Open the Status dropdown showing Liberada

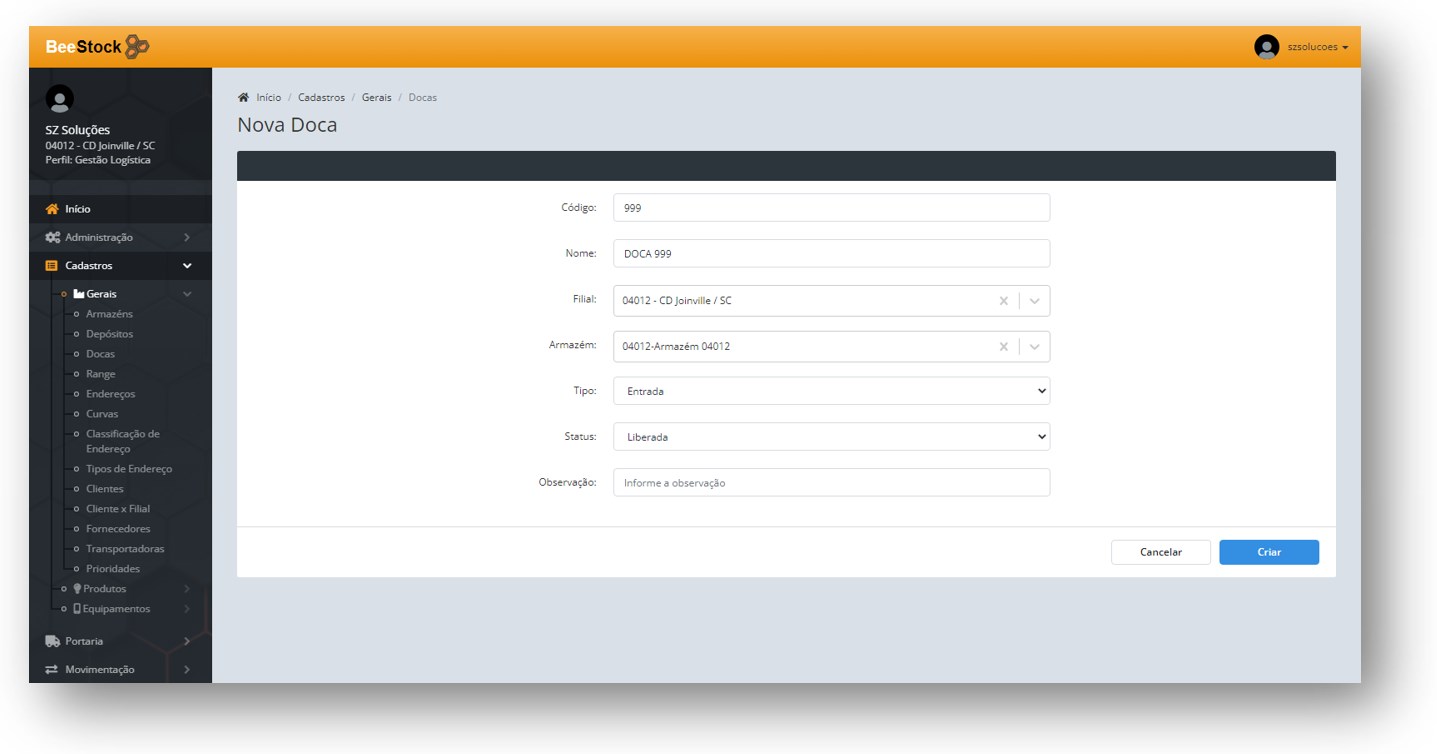pos(831,437)
